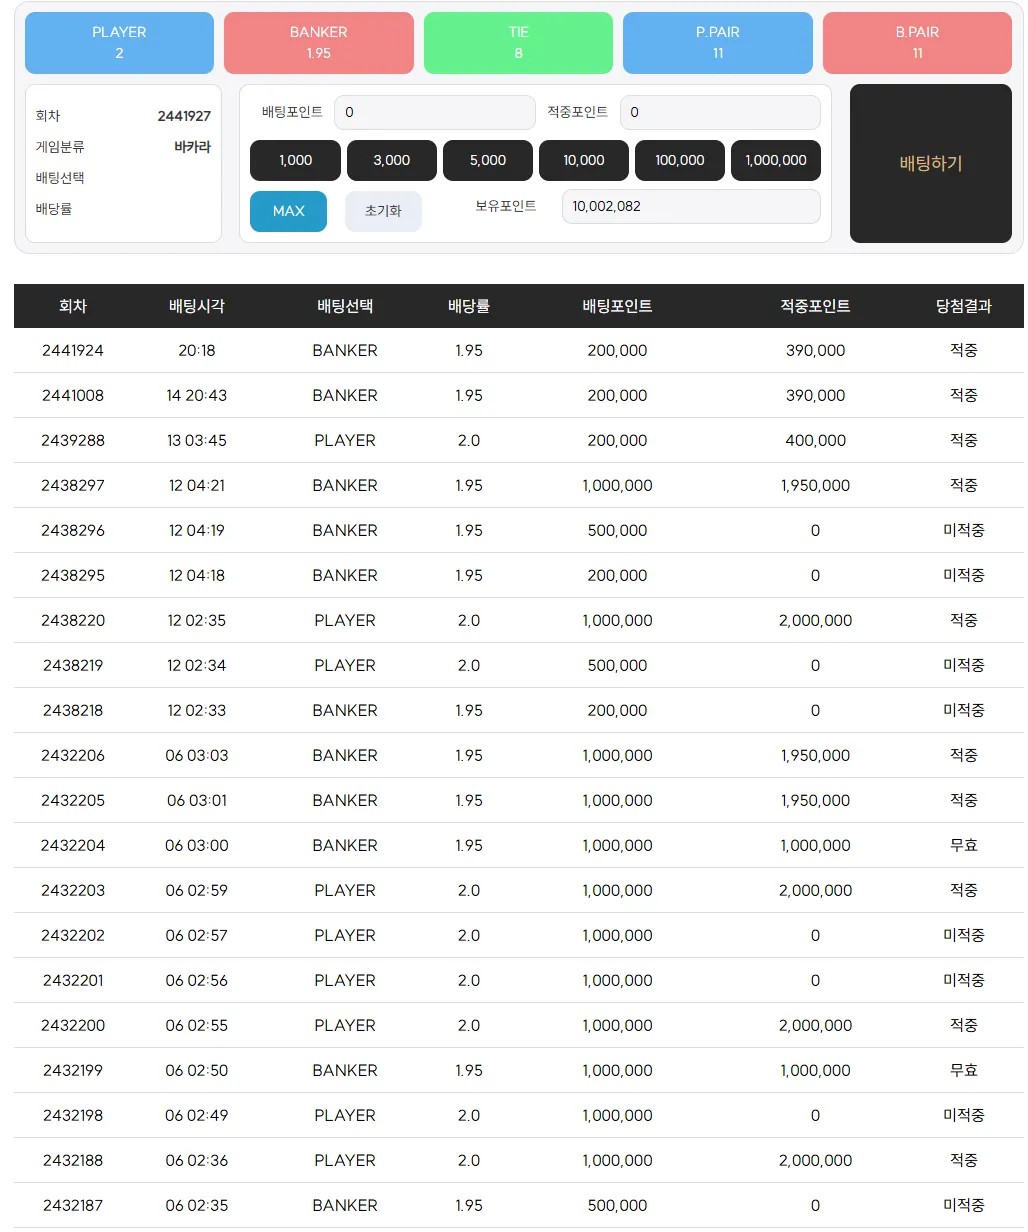
Task: Select the PLAYER 2 bet option
Action: [x=119, y=43]
